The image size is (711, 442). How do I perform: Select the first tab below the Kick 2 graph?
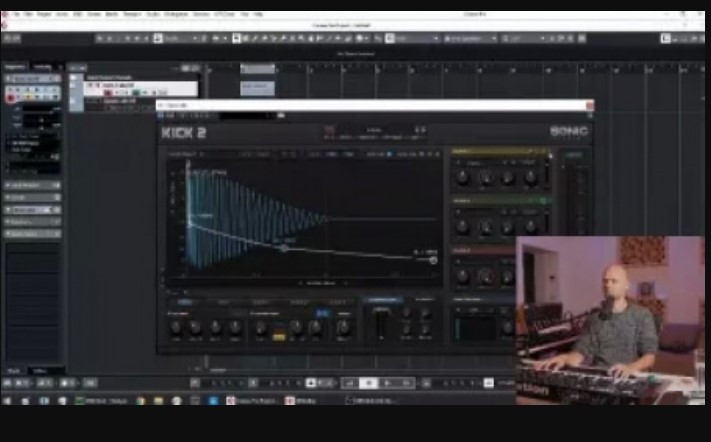coord(184,302)
